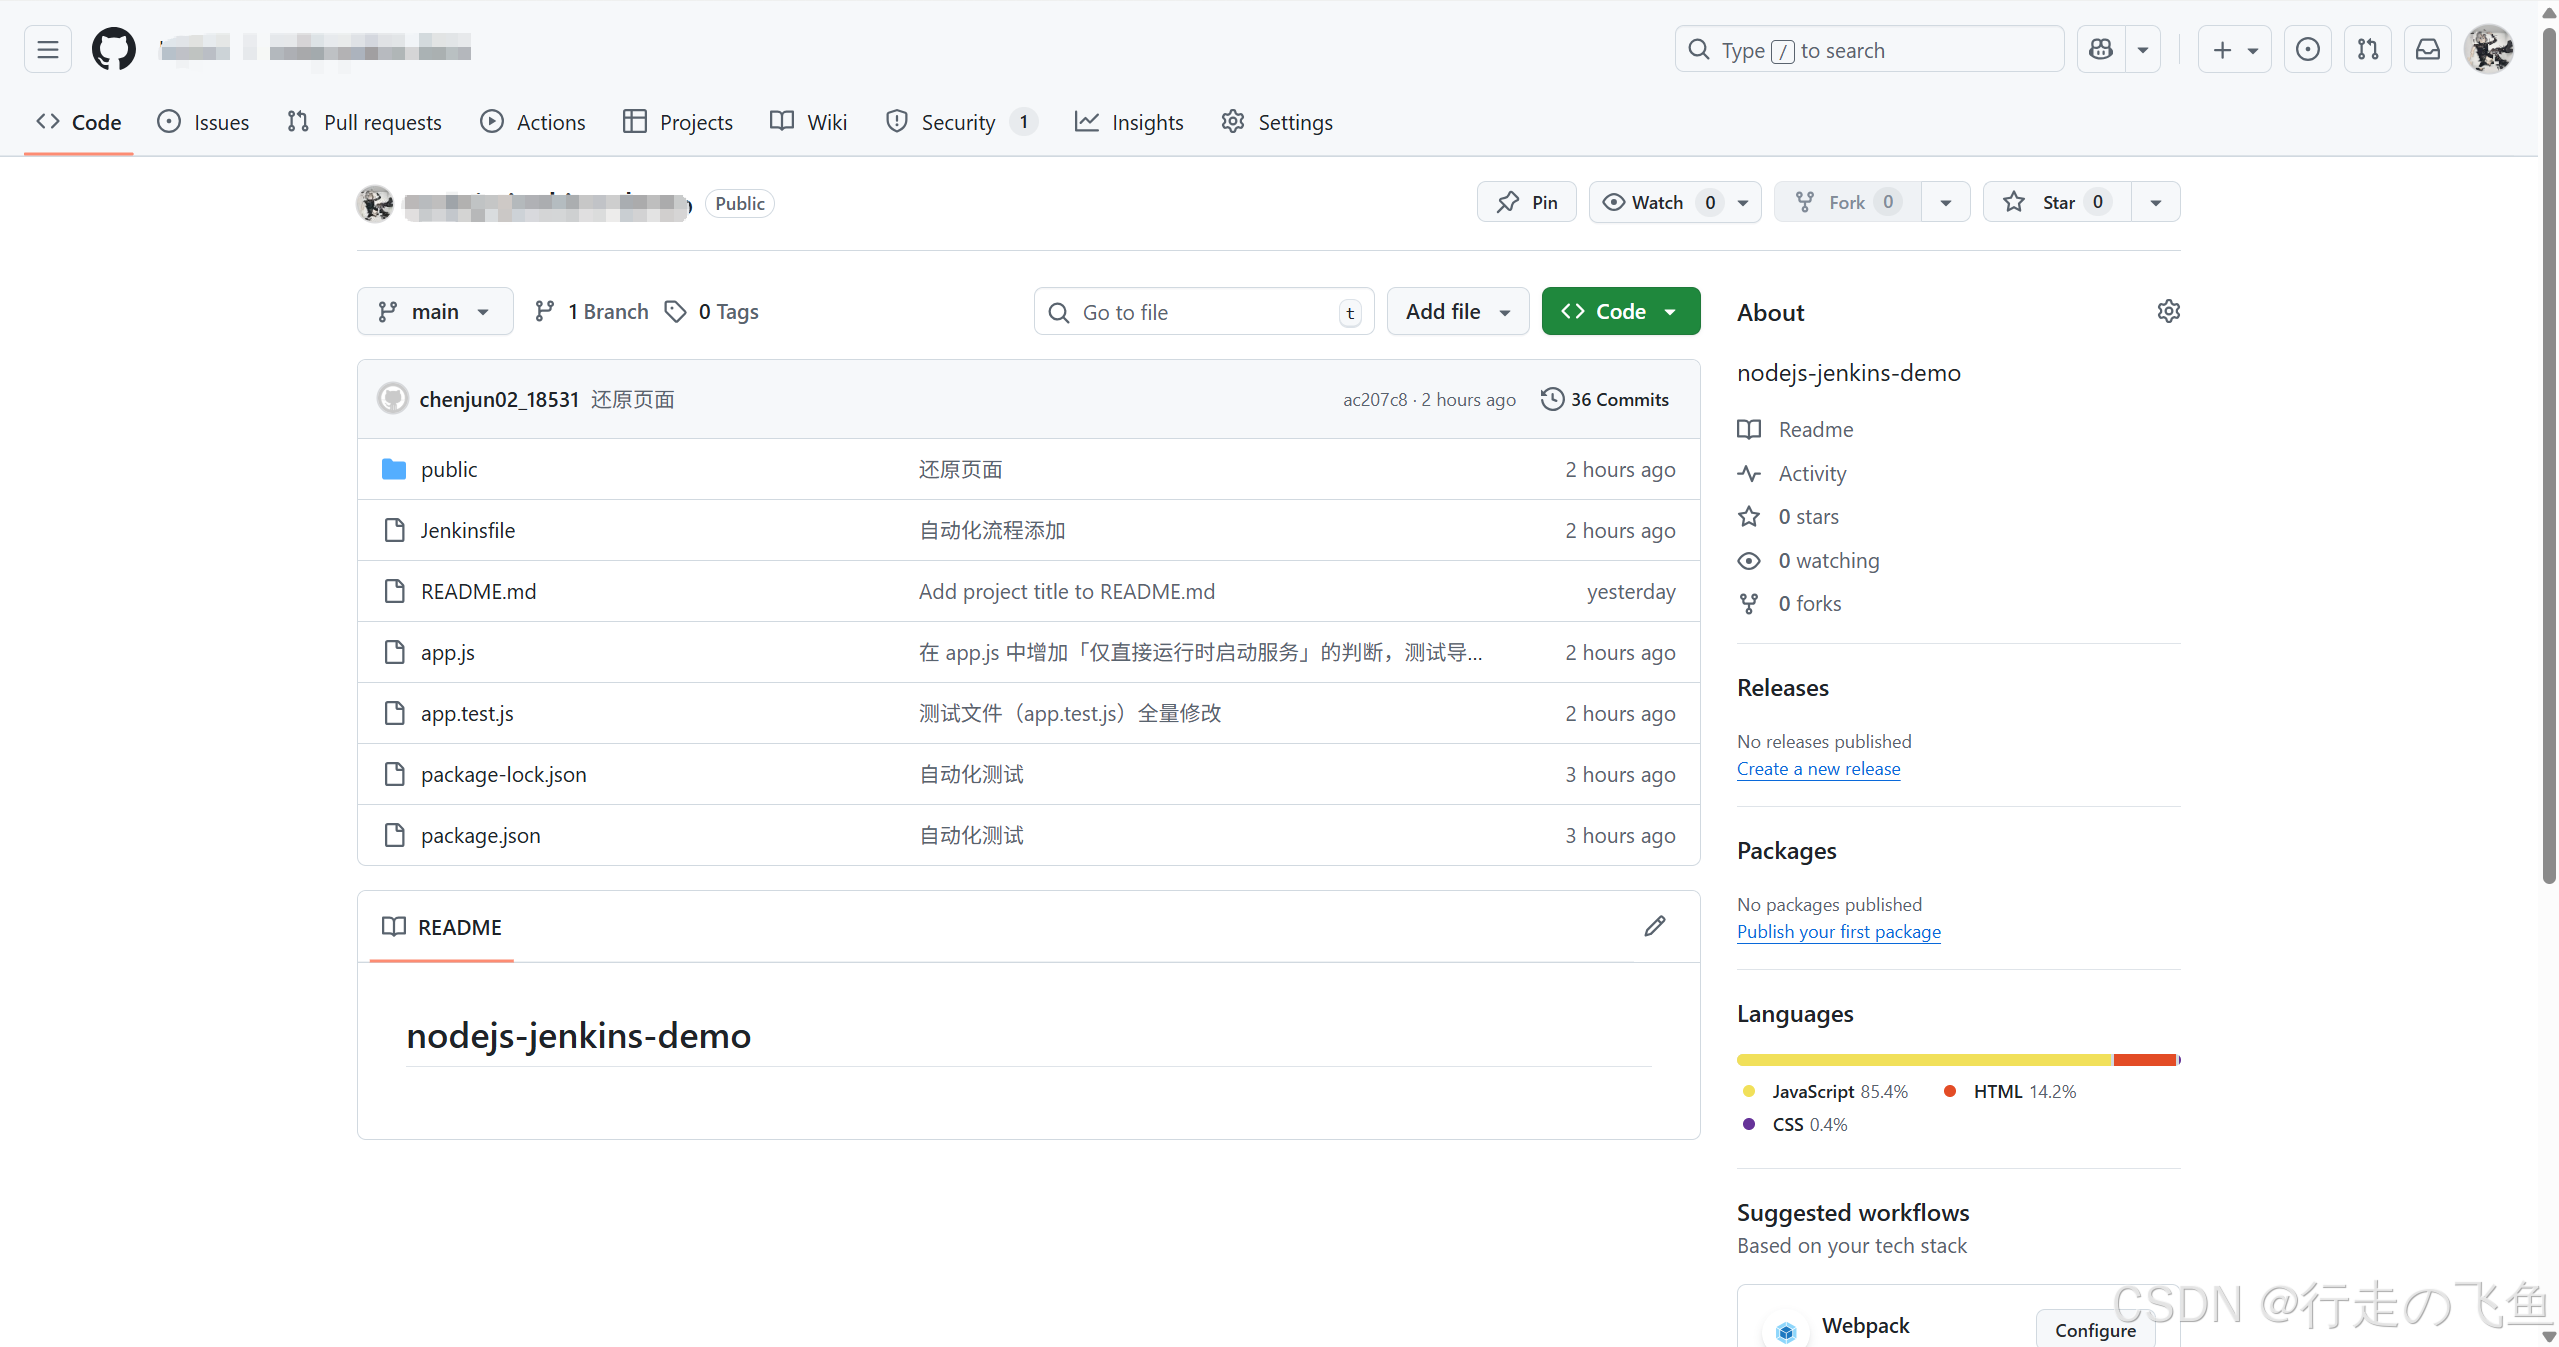Image resolution: width=2559 pixels, height=1347 pixels.
Task: Fork the repository
Action: [1847, 202]
